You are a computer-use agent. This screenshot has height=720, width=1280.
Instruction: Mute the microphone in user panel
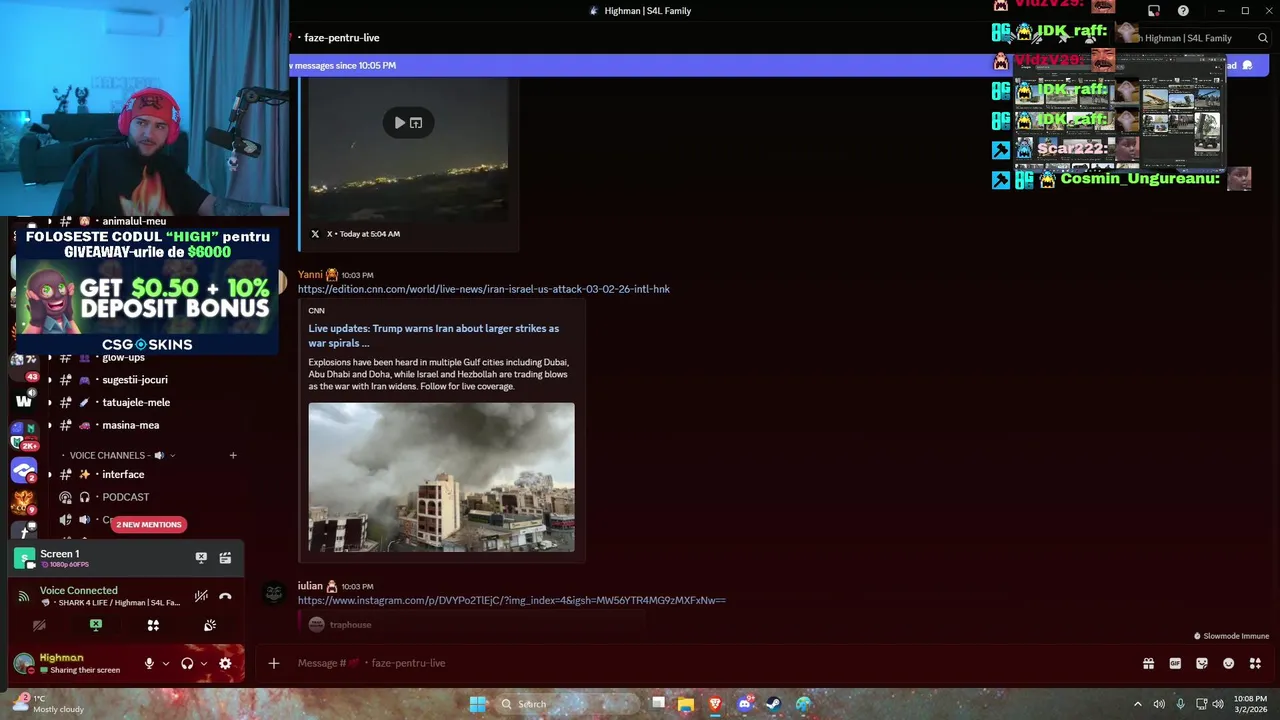(149, 663)
